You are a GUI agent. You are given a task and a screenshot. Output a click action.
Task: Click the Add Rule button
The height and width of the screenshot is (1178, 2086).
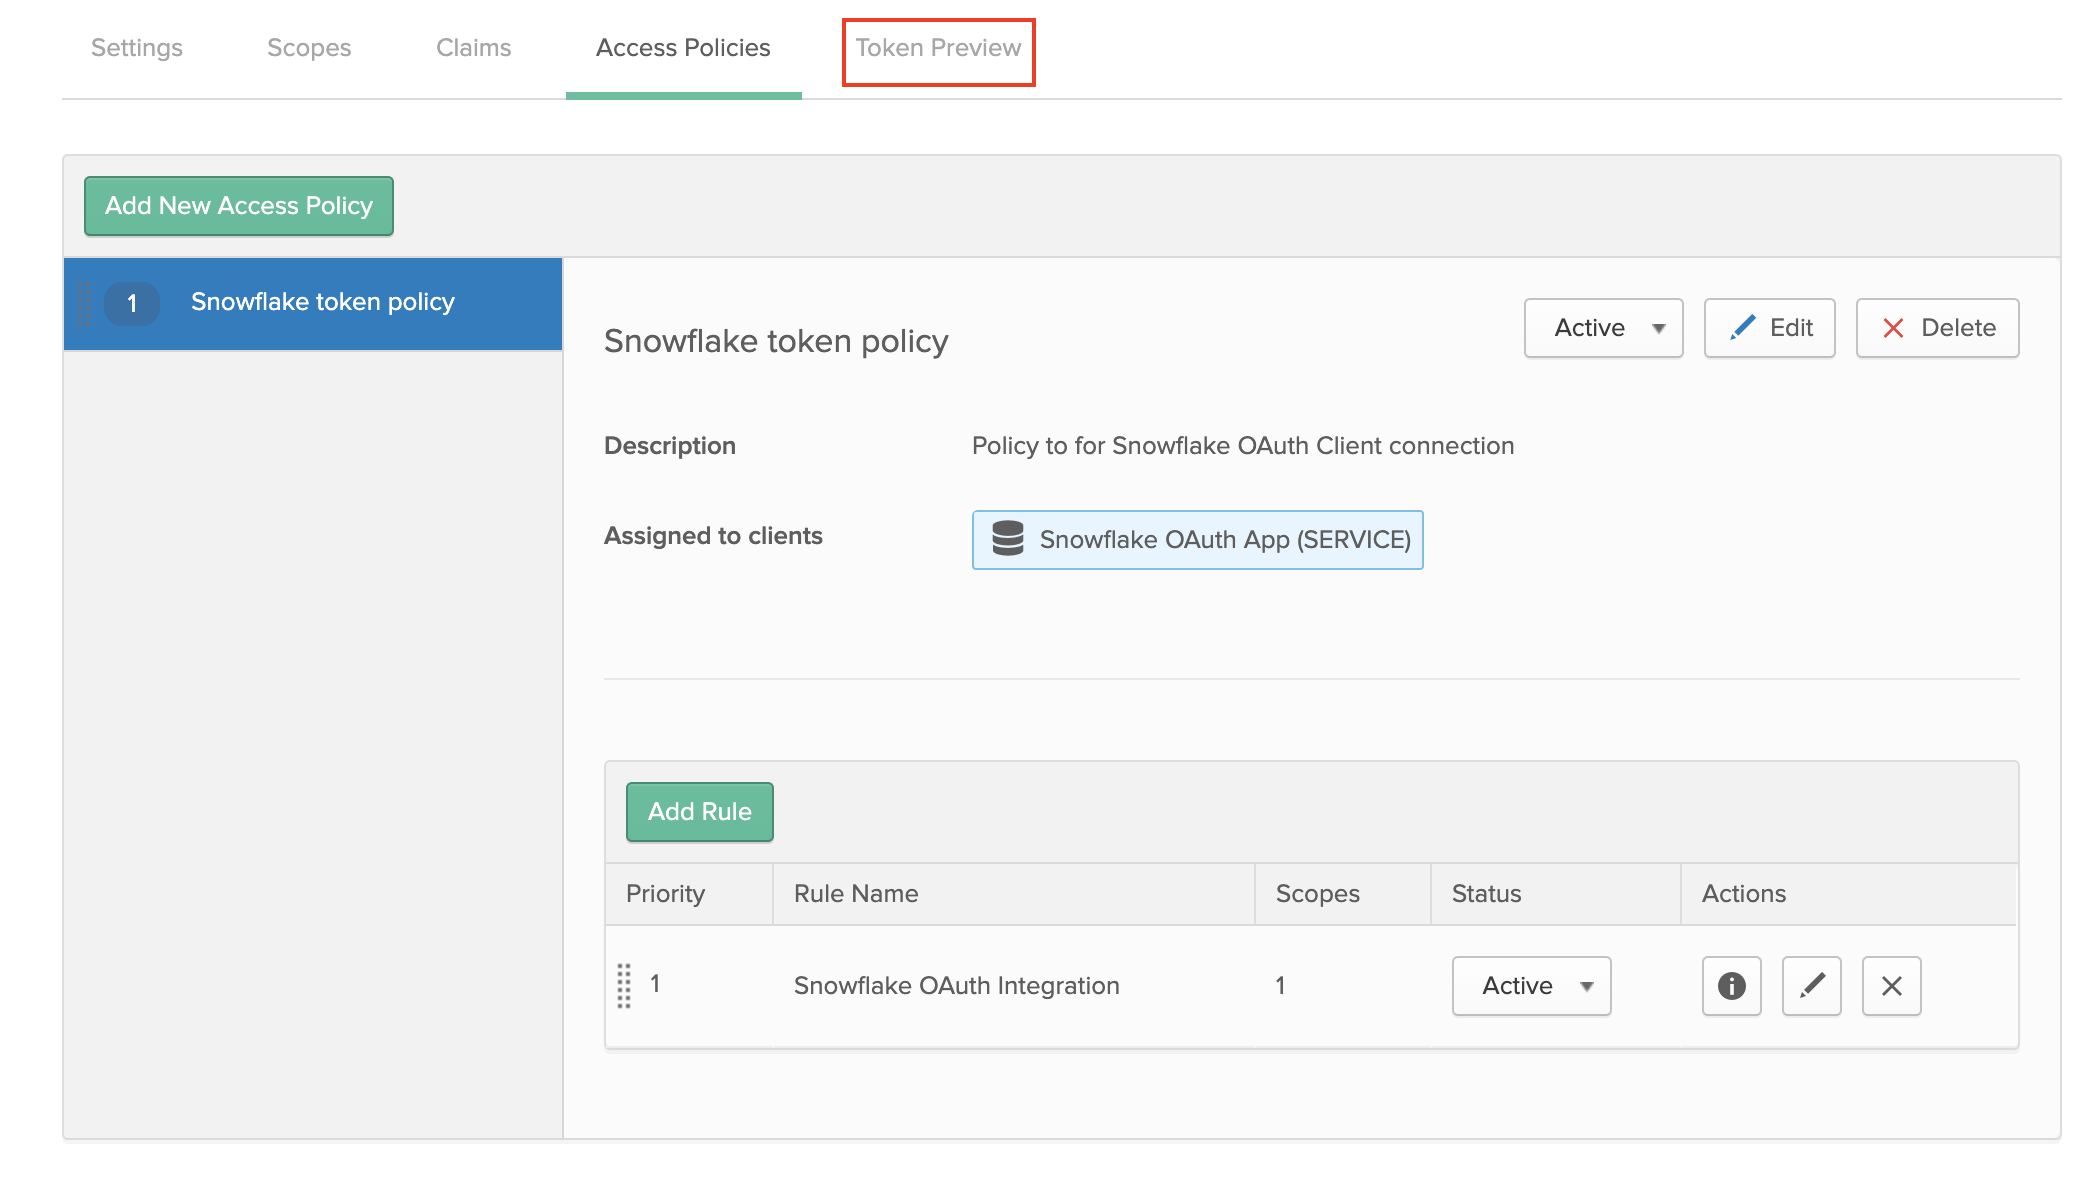698,811
